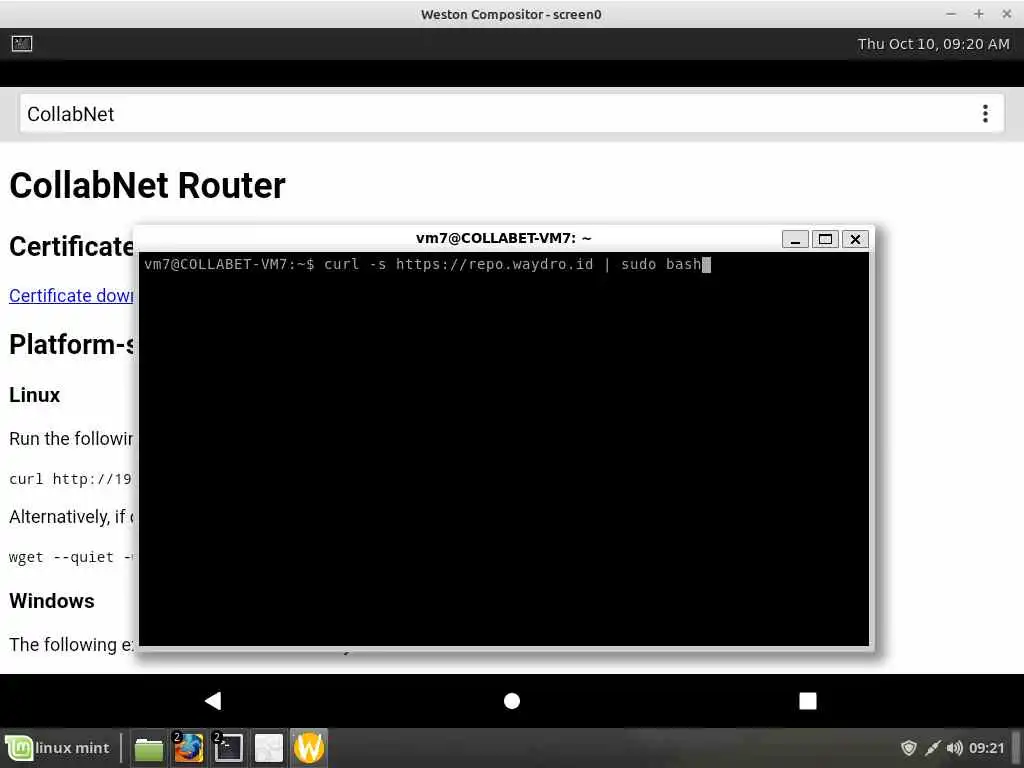Maximize the vm7 terminal window
Viewport: 1024px width, 768px height.
[x=825, y=239]
